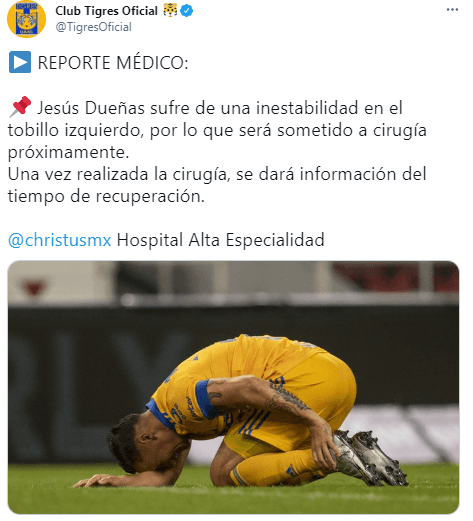Click the 'Una vez realizada la cirugía' sentence

tap(119, 174)
